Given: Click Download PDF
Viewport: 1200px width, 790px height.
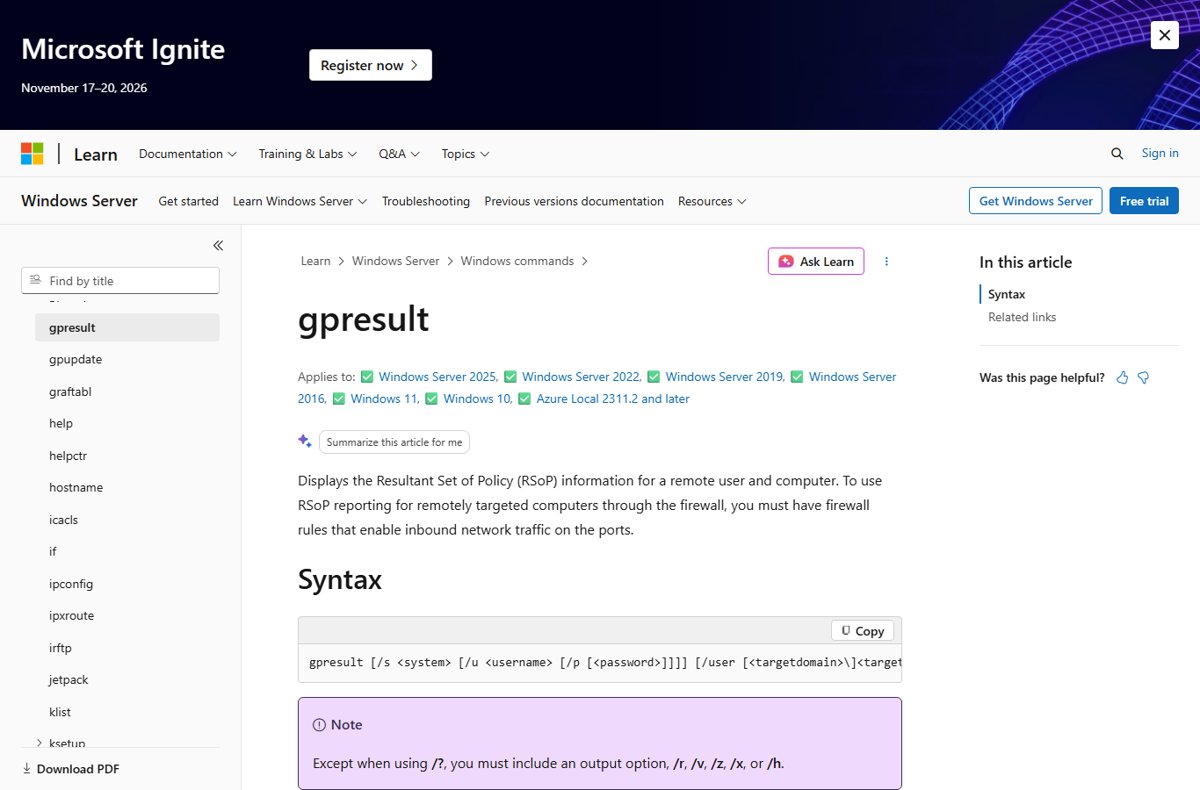Looking at the screenshot, I should [x=71, y=769].
